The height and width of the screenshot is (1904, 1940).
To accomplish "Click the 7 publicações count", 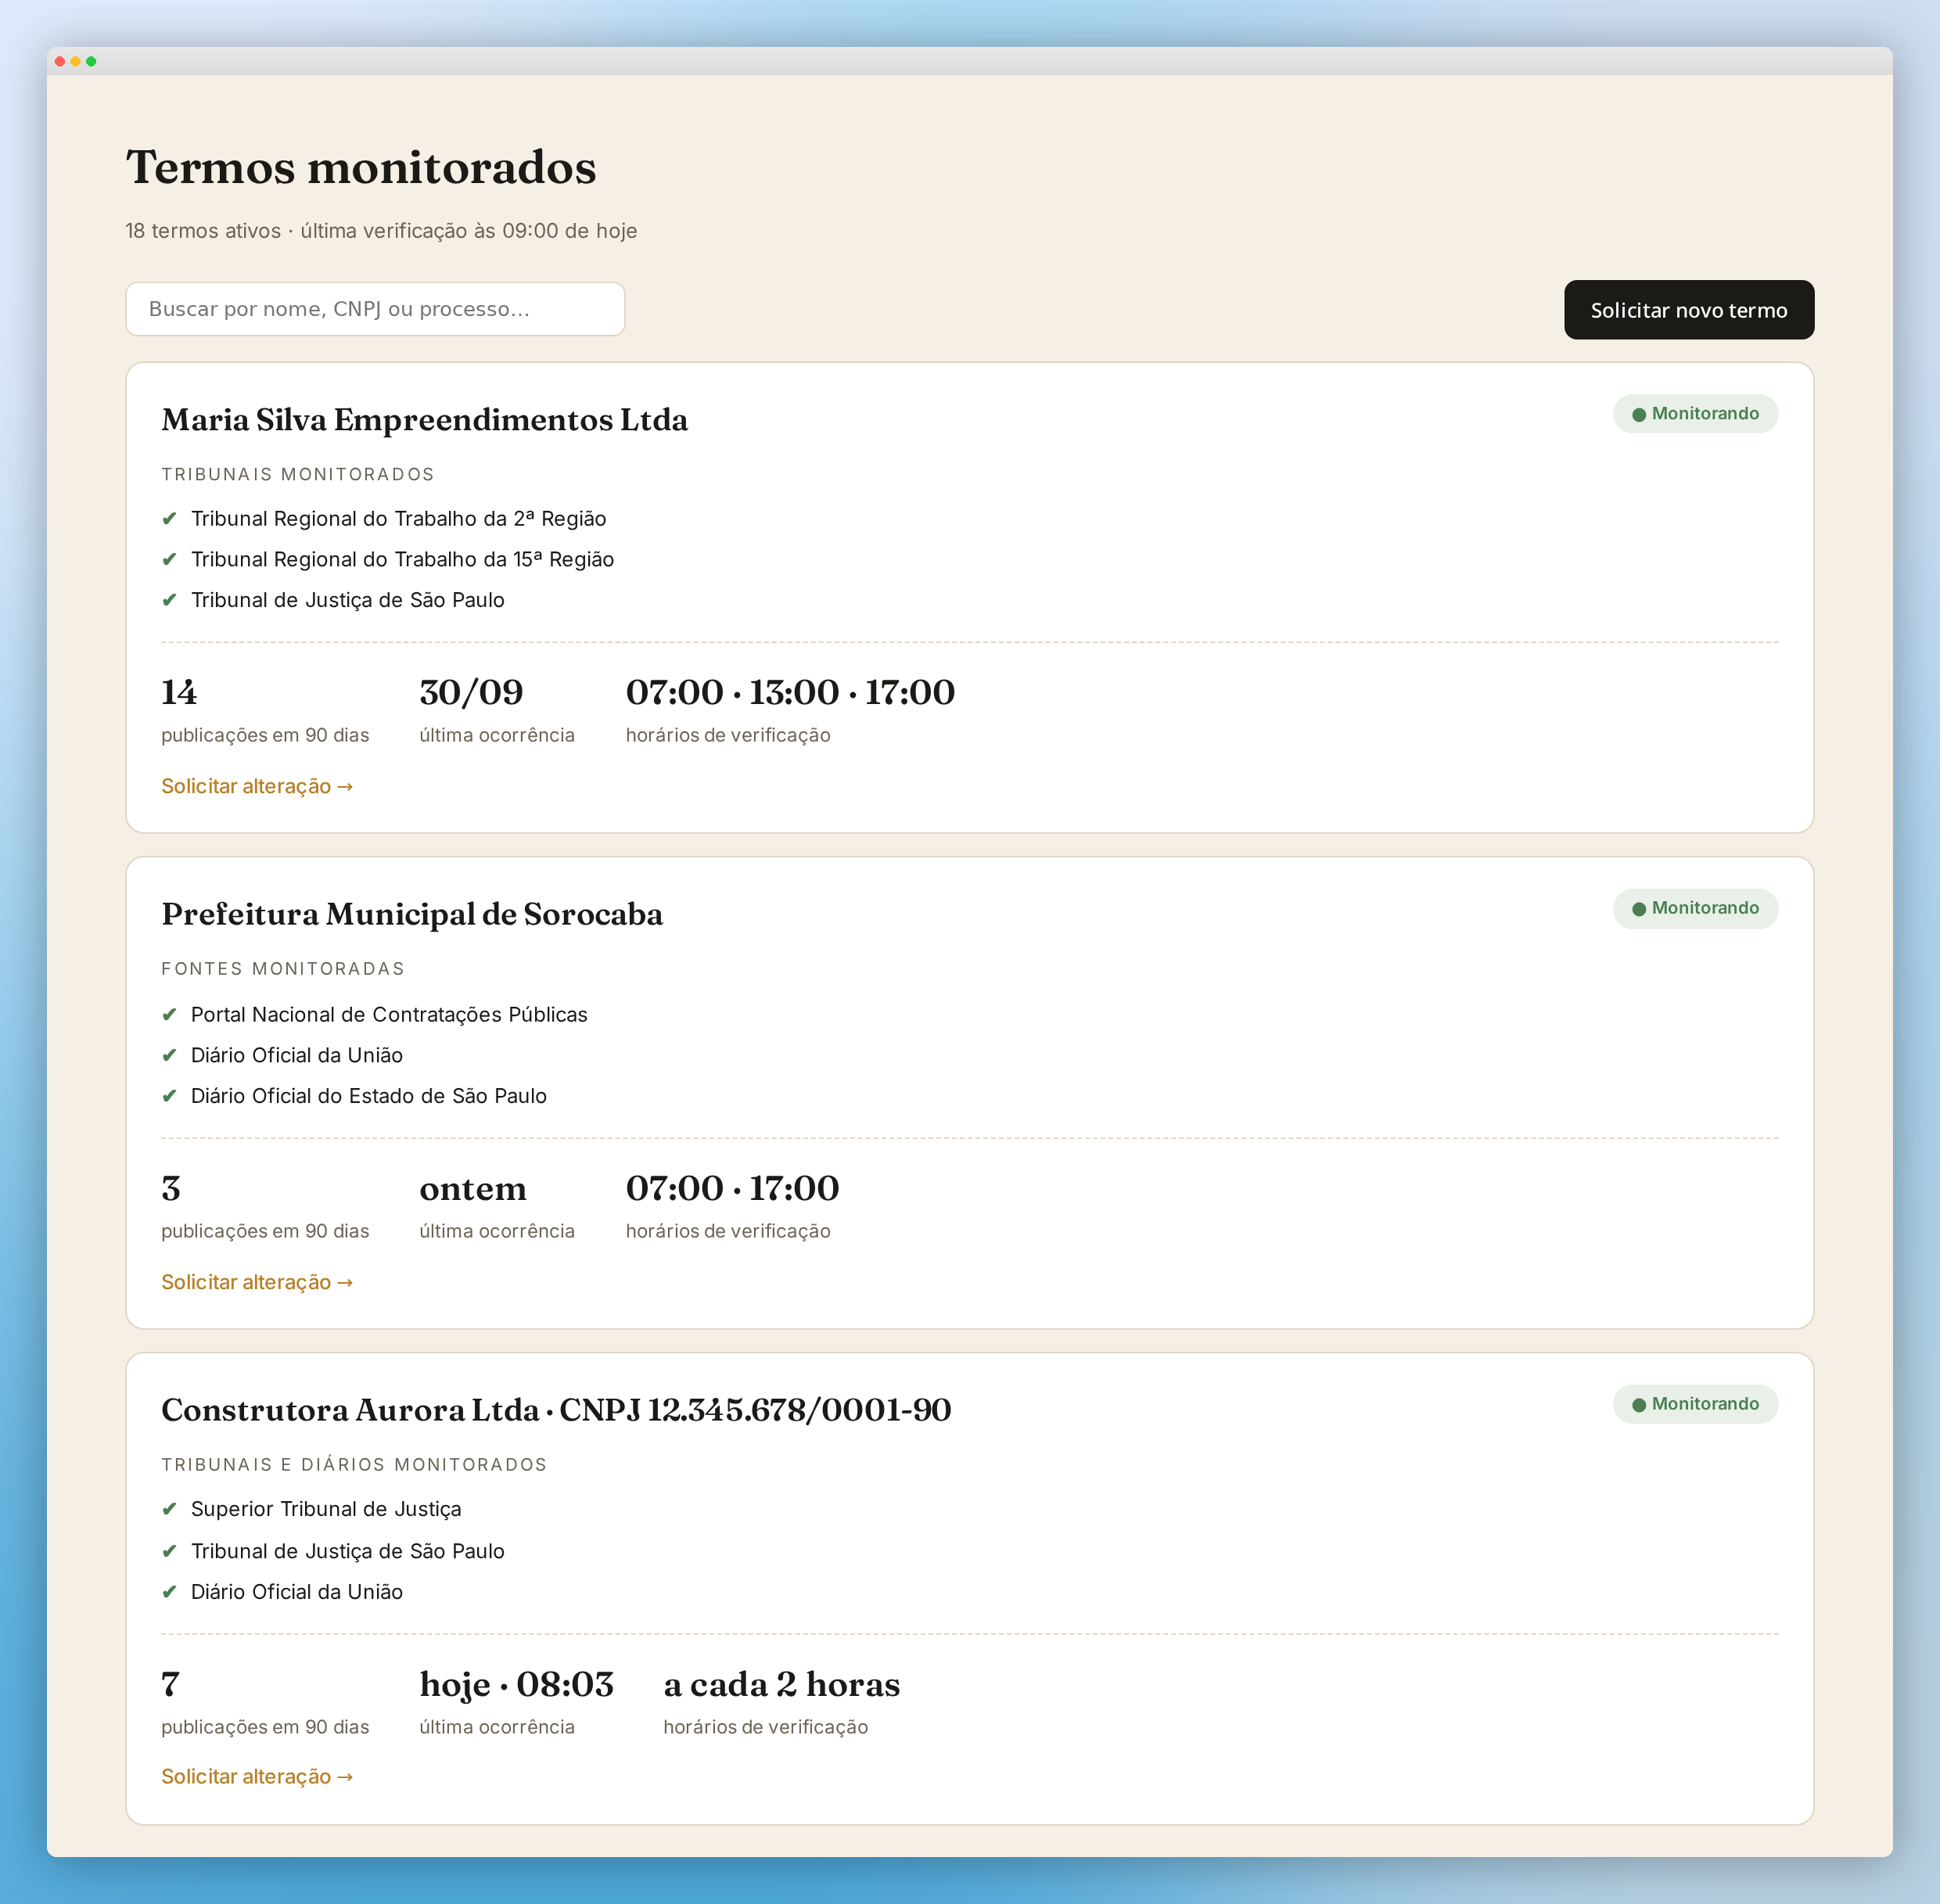I will (x=170, y=1684).
